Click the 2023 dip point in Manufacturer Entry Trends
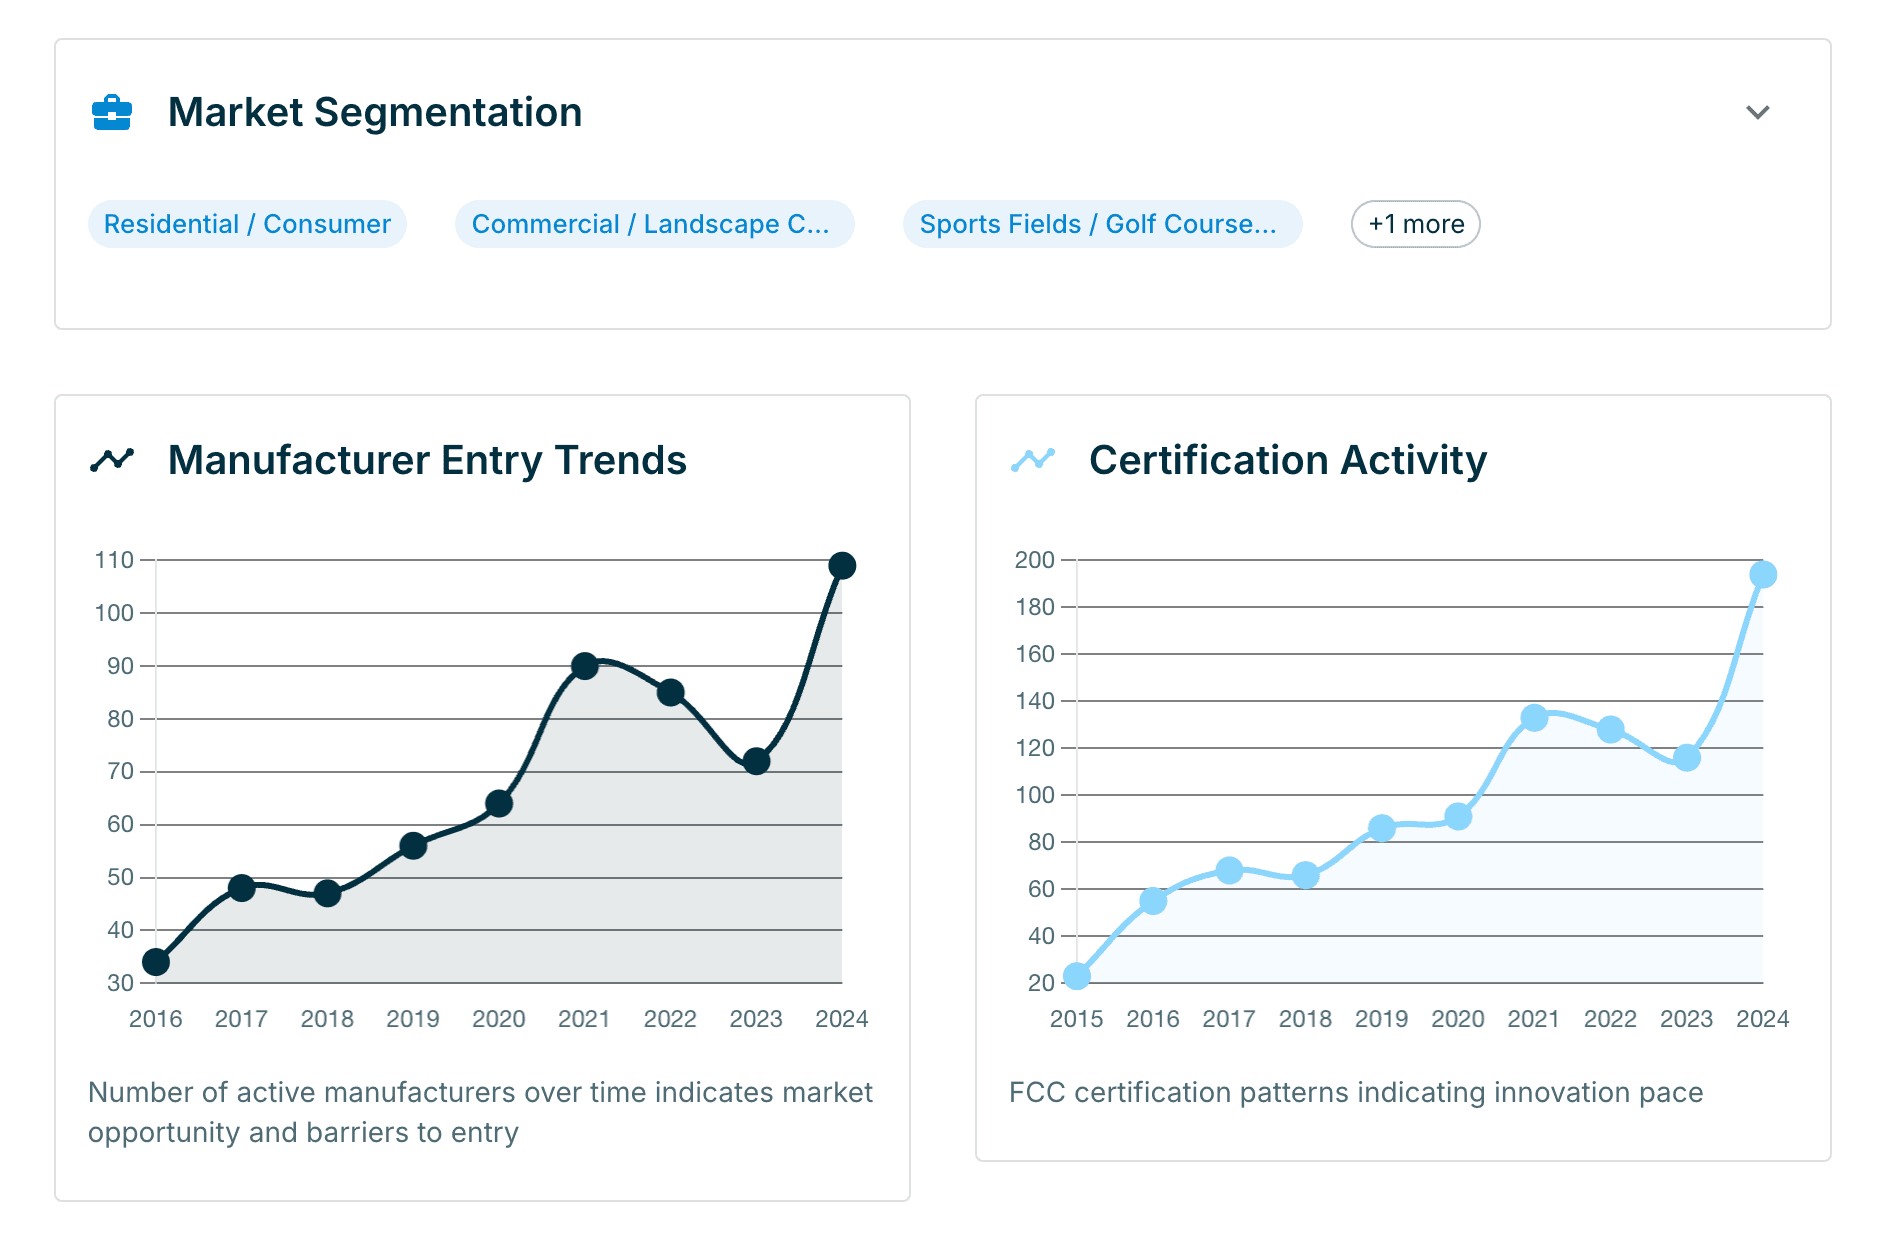Screen dimensions: 1878x1250 click(756, 761)
